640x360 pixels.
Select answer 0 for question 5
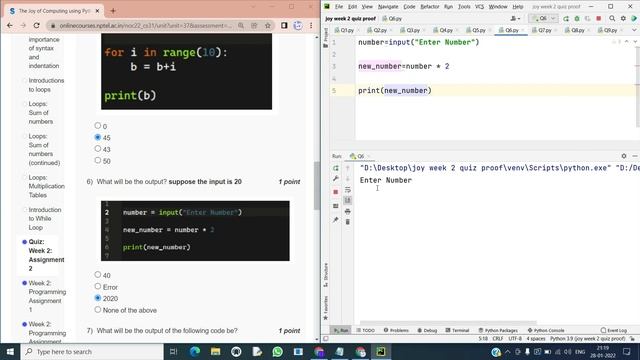98,126
